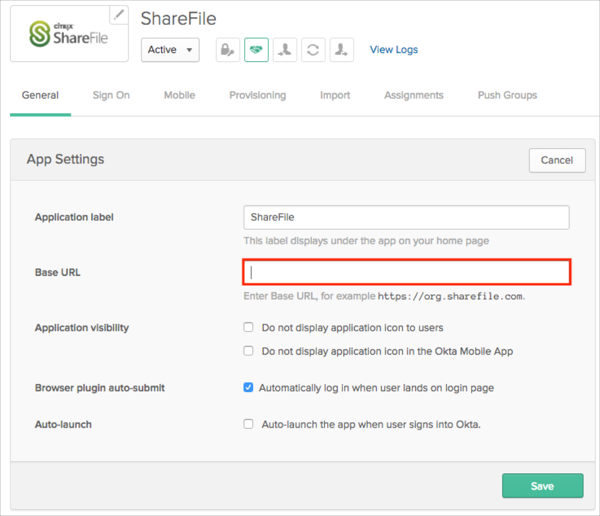Check 'Do not display application icon to users'
Viewport: 600px width, 516px height.
click(x=249, y=328)
